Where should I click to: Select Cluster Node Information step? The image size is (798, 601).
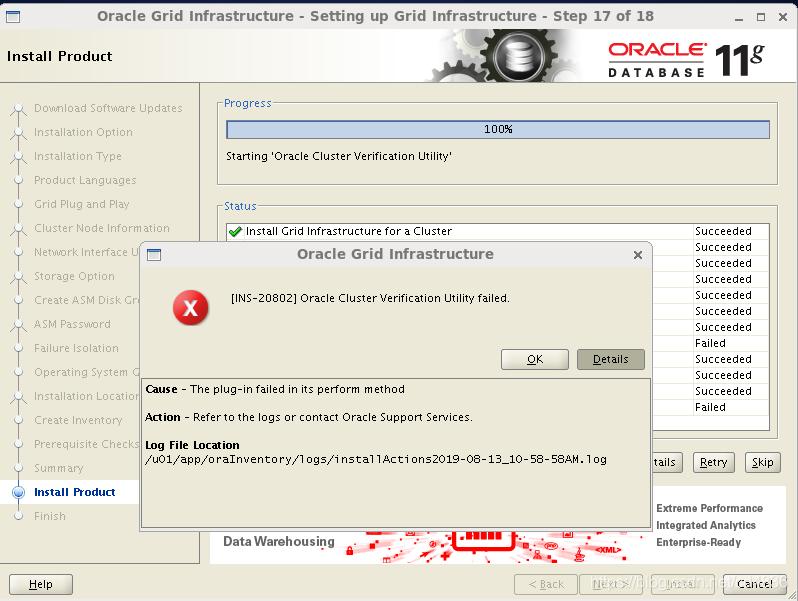coord(102,228)
